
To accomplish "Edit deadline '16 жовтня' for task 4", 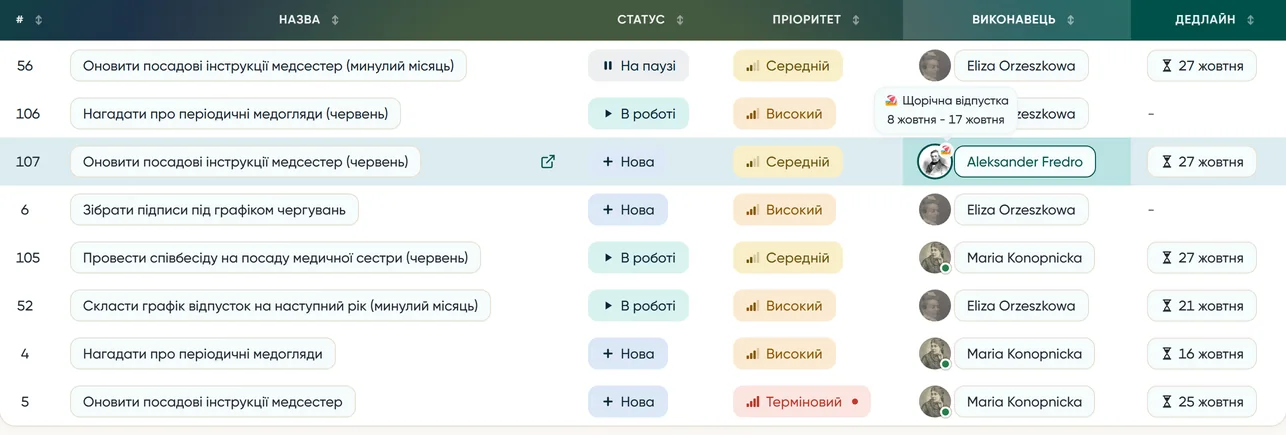I will 1201,354.
